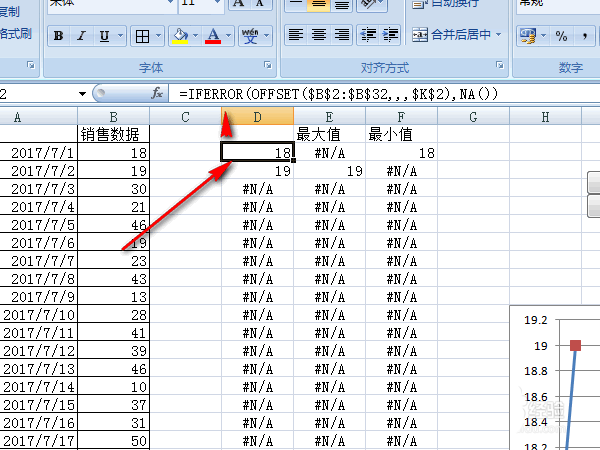Toggle Italic formatting button
600x450 pixels.
click(81, 36)
